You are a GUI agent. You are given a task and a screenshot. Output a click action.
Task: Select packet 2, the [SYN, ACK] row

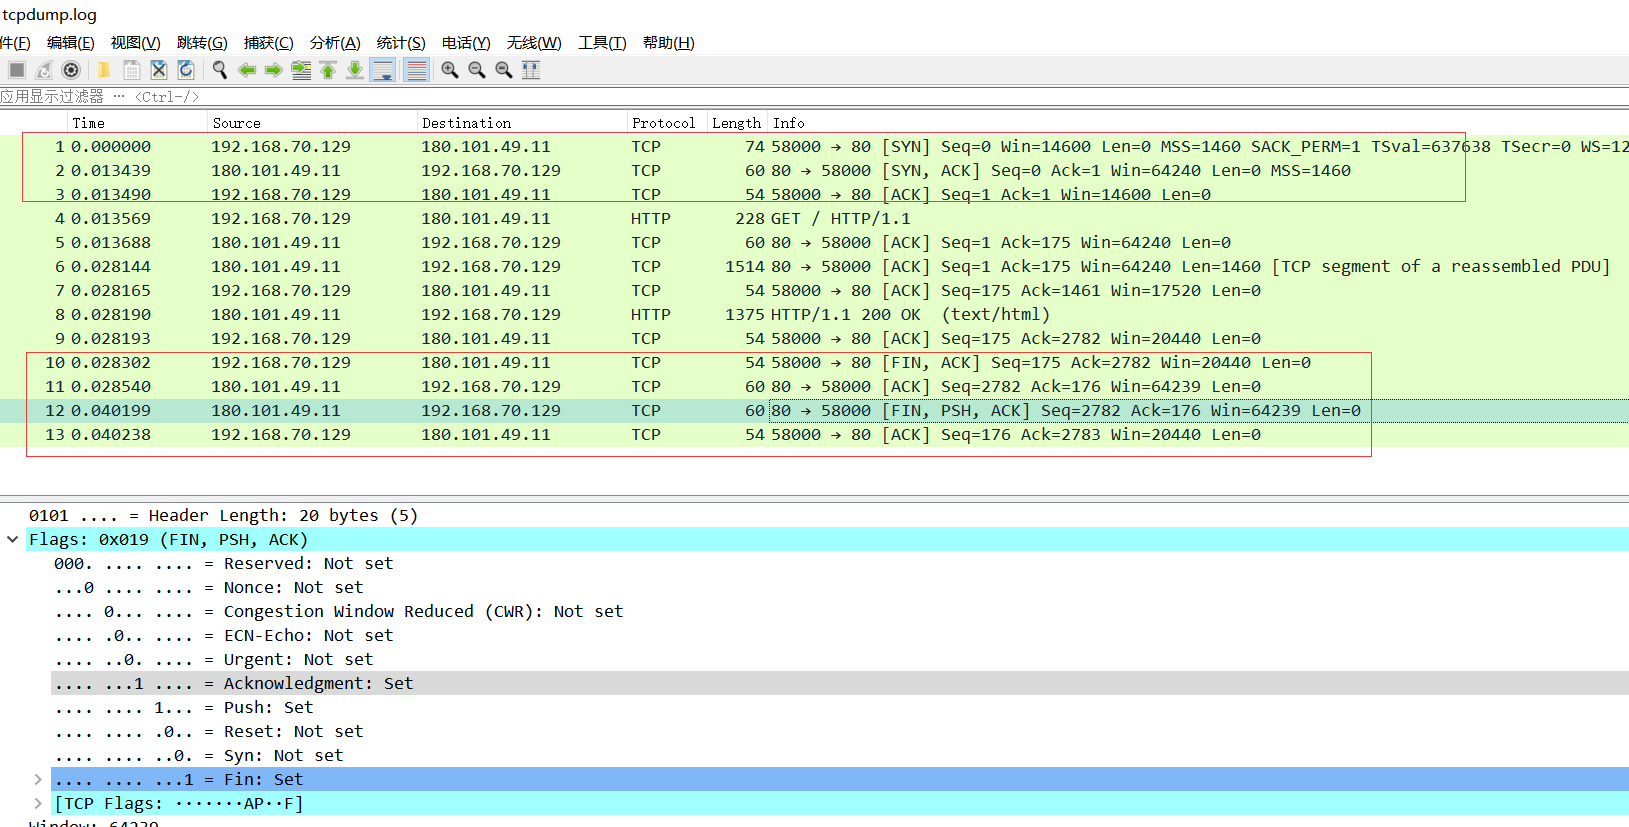pyautogui.click(x=814, y=171)
